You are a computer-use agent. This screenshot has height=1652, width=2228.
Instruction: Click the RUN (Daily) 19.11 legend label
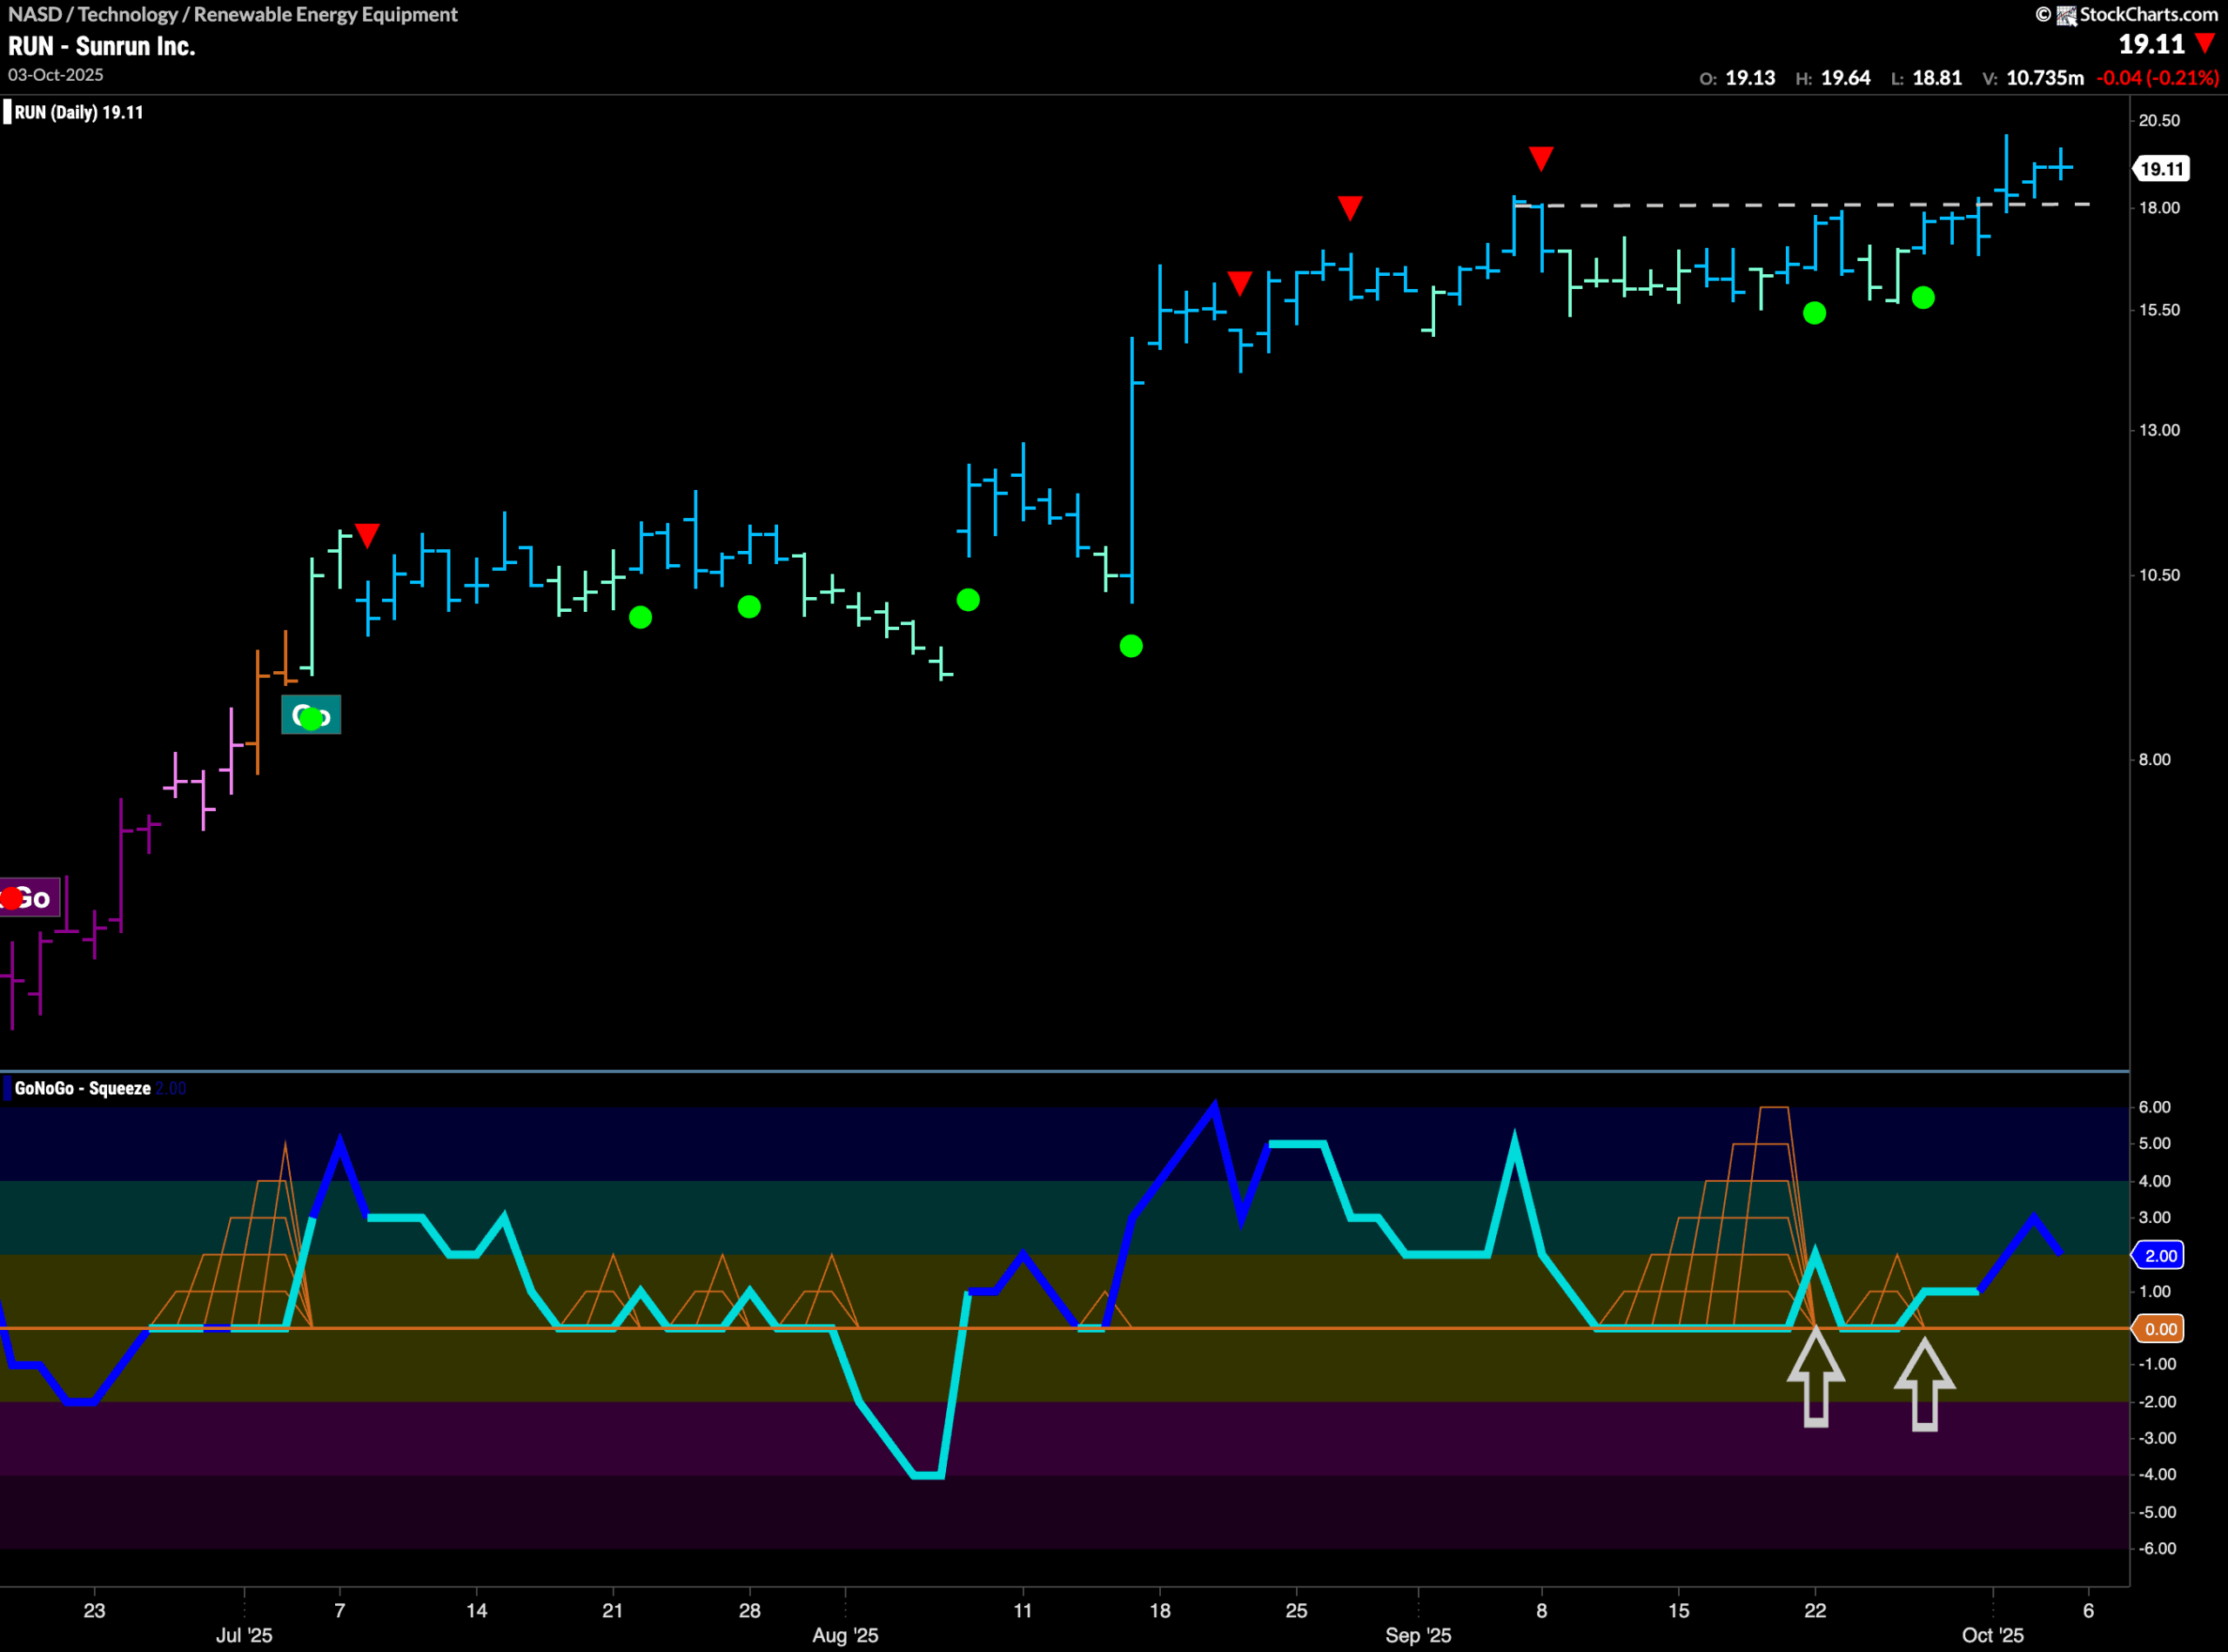click(79, 112)
